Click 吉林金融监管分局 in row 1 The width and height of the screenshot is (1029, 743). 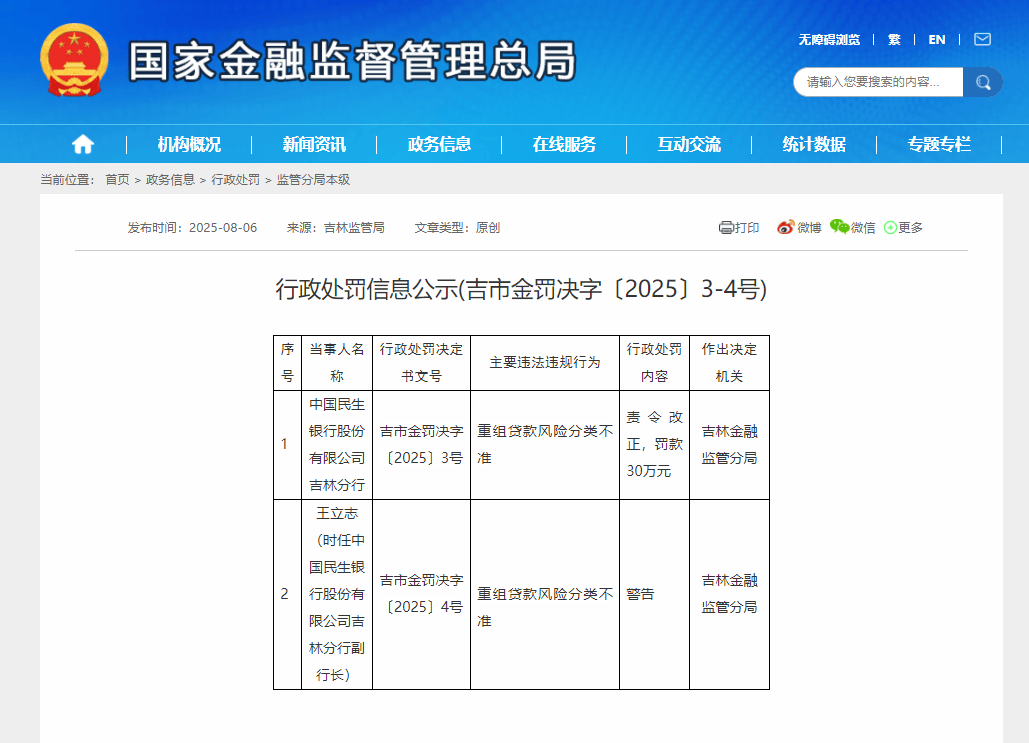[x=729, y=445]
